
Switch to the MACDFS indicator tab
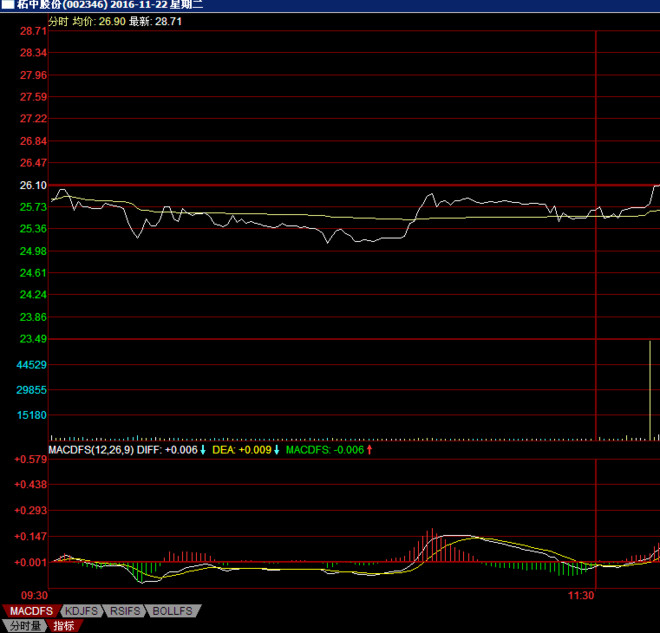(30, 611)
